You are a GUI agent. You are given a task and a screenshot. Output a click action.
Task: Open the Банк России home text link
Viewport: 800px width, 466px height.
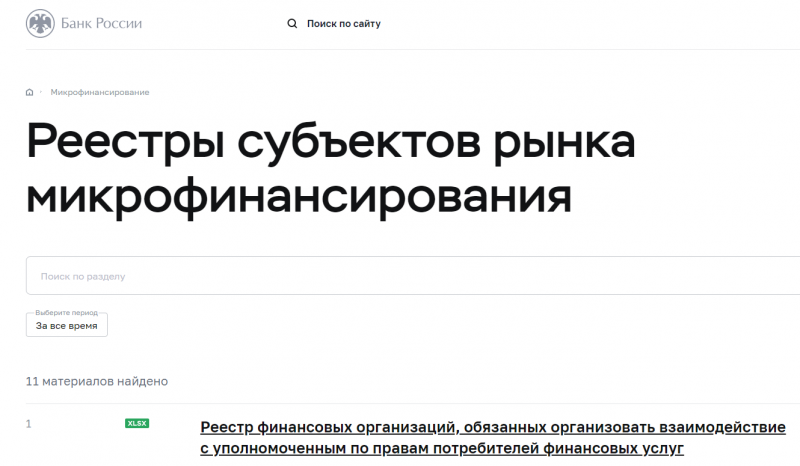point(101,23)
